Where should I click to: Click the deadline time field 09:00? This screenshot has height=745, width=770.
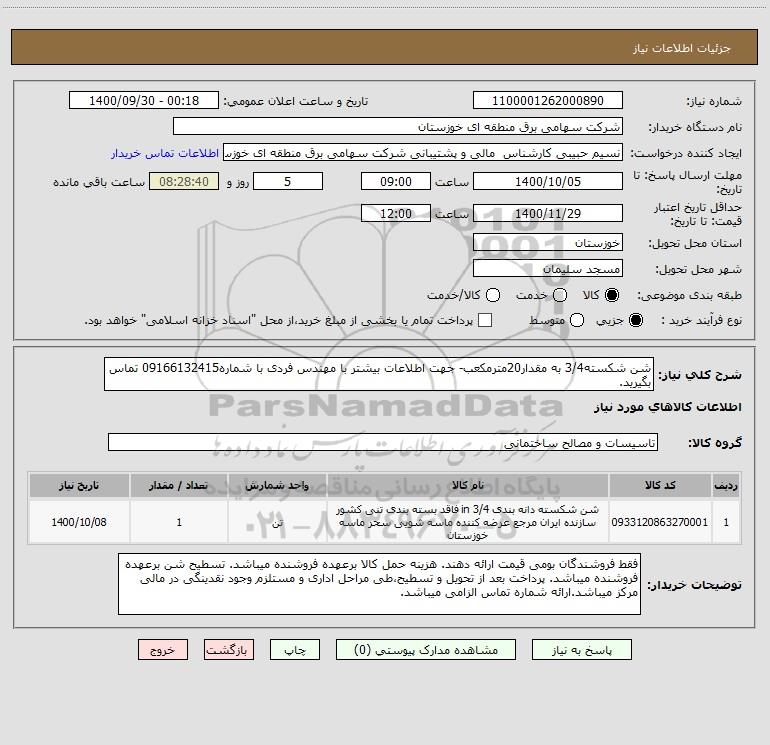396,182
